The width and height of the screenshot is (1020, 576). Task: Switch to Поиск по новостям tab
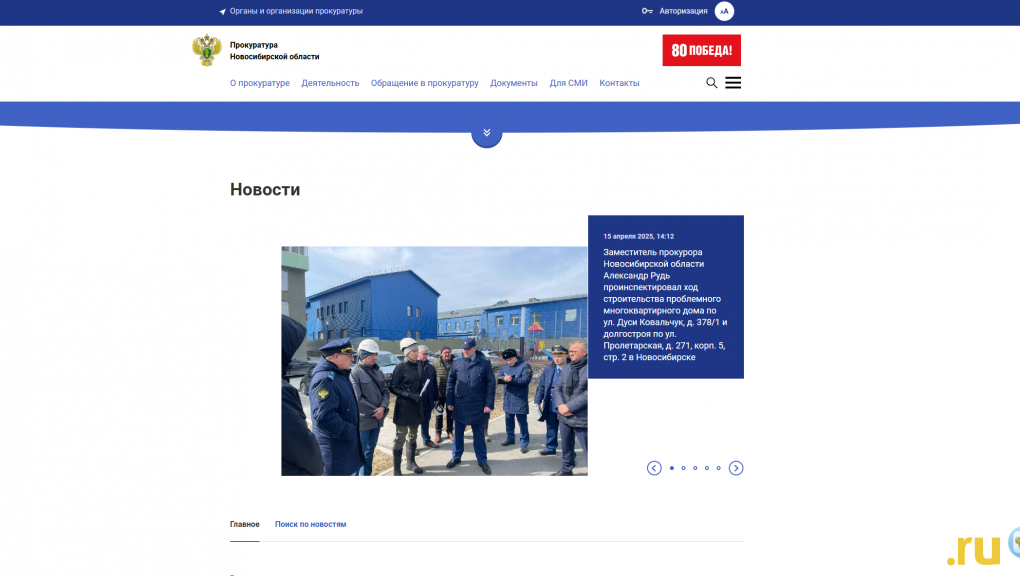tap(310, 524)
